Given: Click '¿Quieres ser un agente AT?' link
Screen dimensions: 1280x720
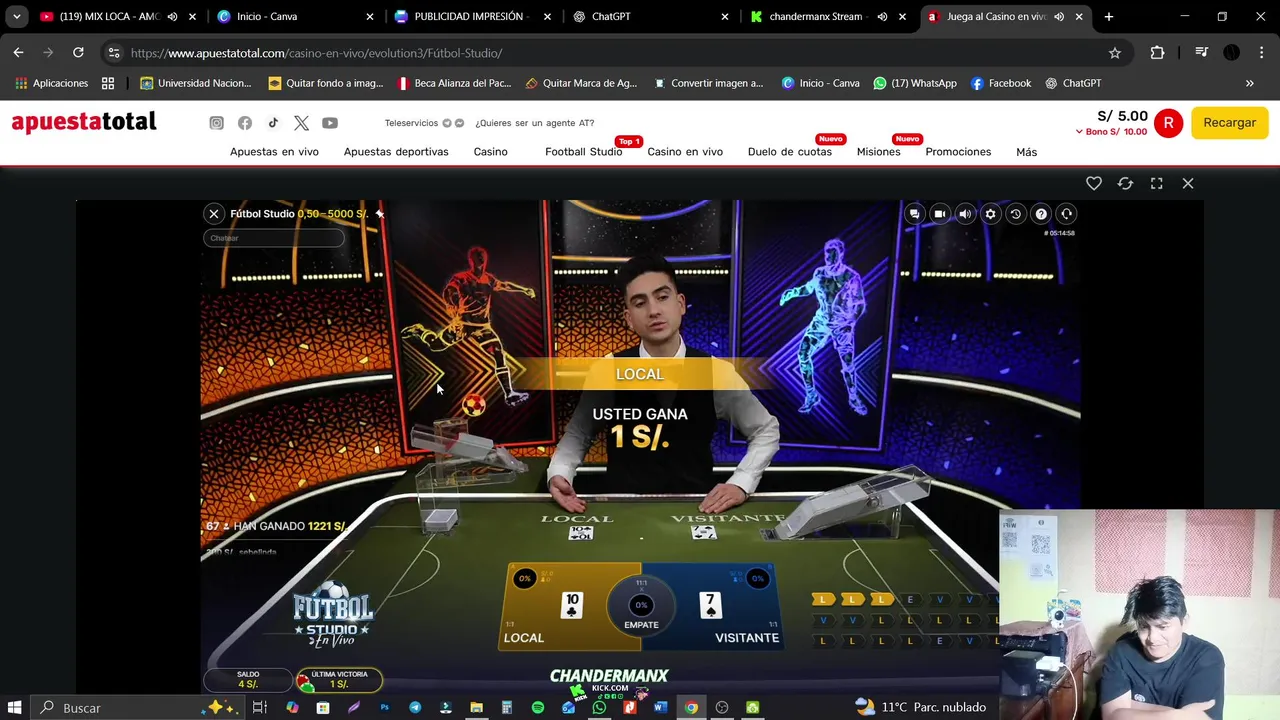Looking at the screenshot, I should point(535,123).
